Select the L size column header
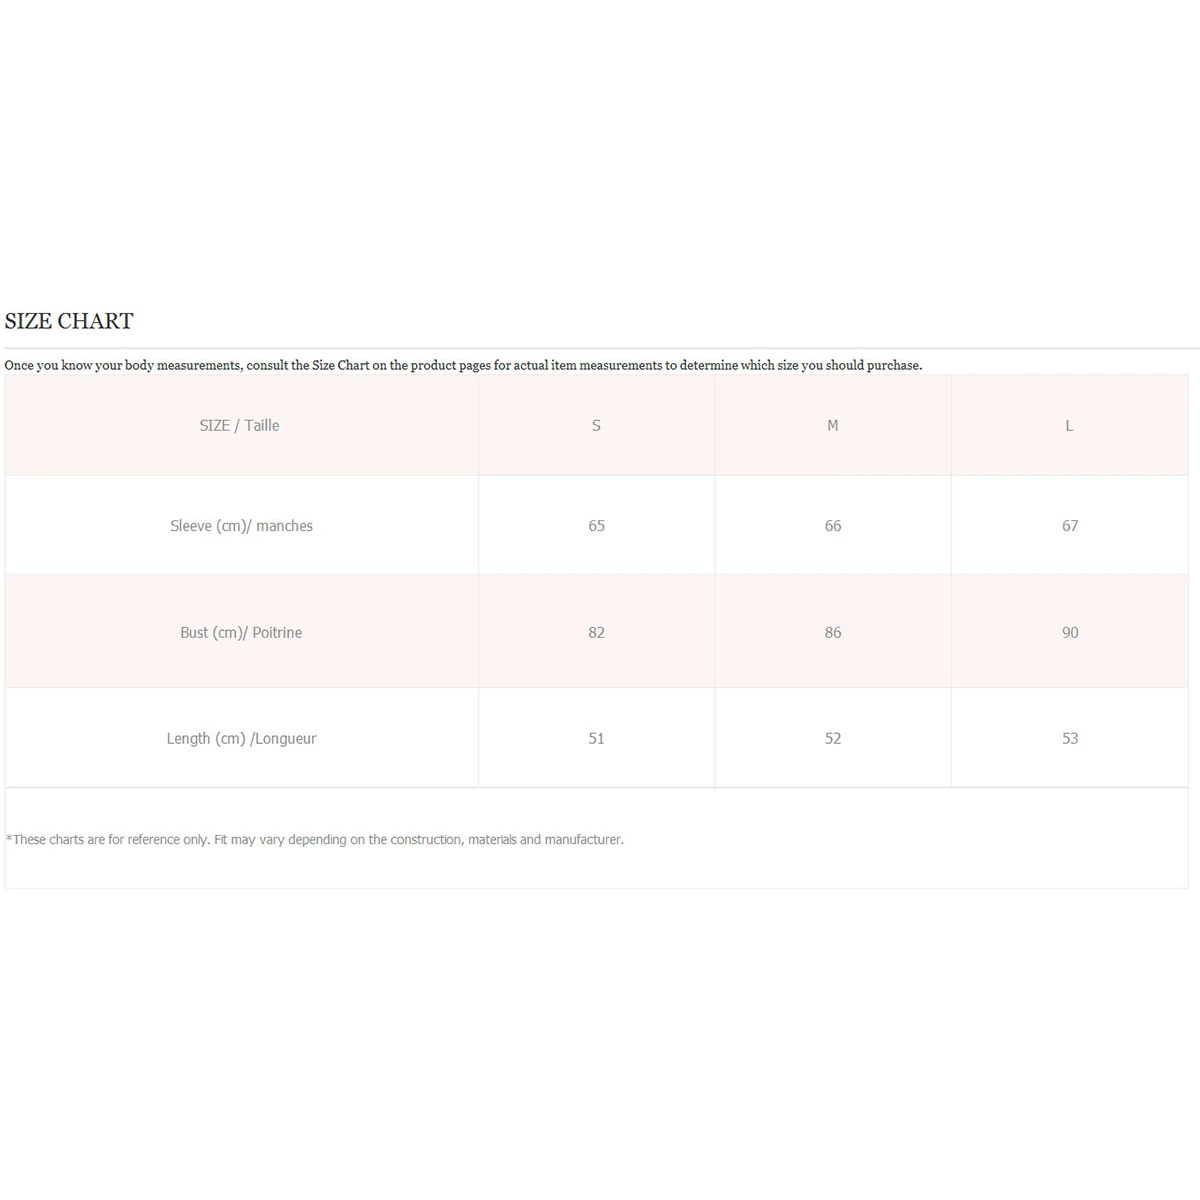 (1069, 425)
